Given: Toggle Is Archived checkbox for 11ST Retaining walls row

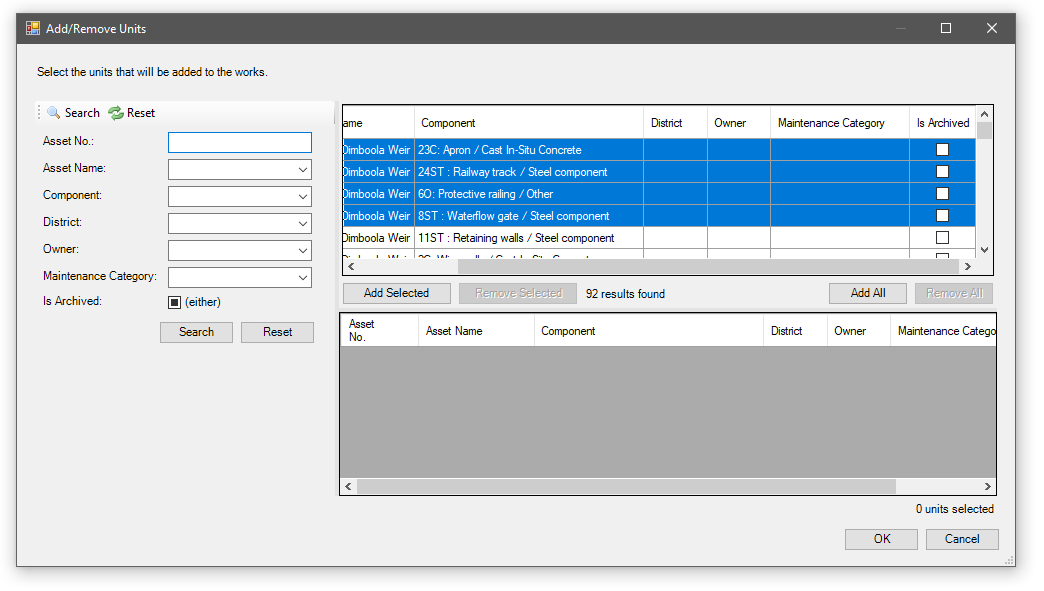Looking at the screenshot, I should pyautogui.click(x=941, y=238).
